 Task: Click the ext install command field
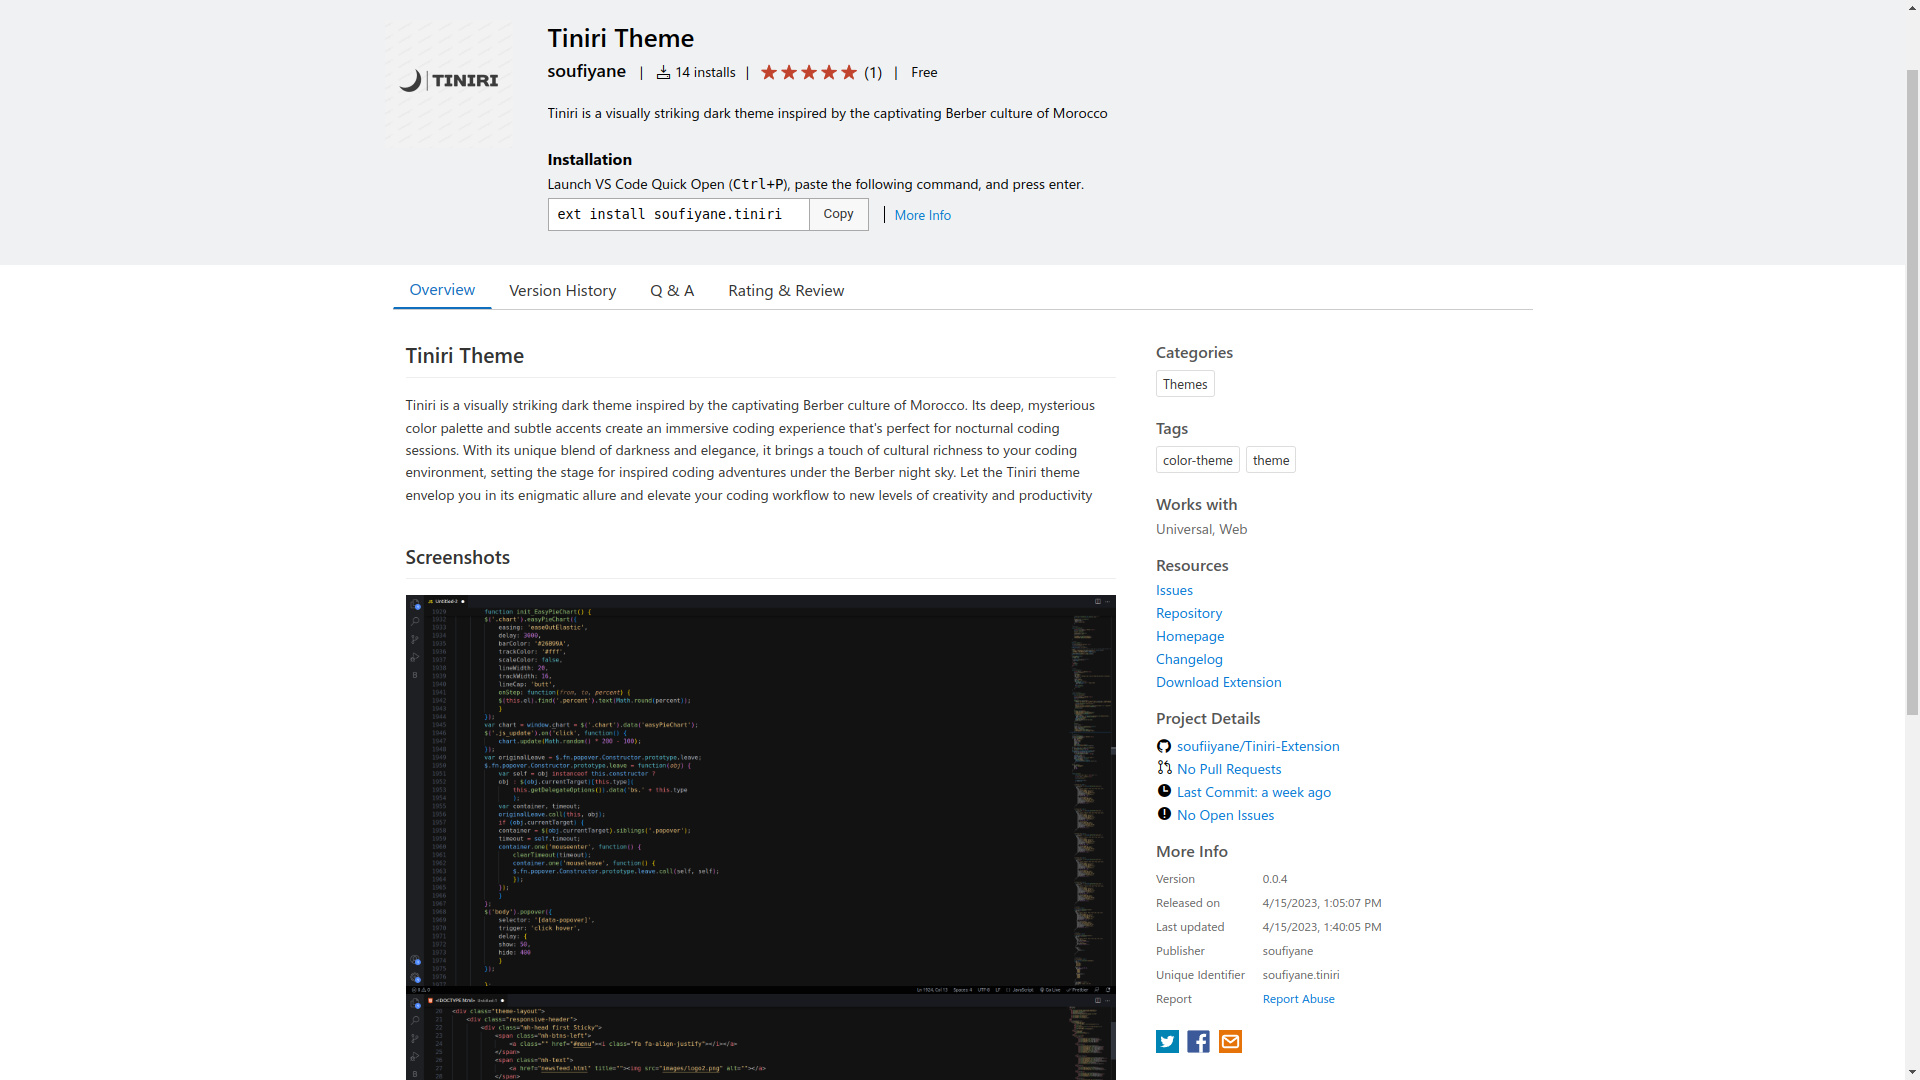678,214
